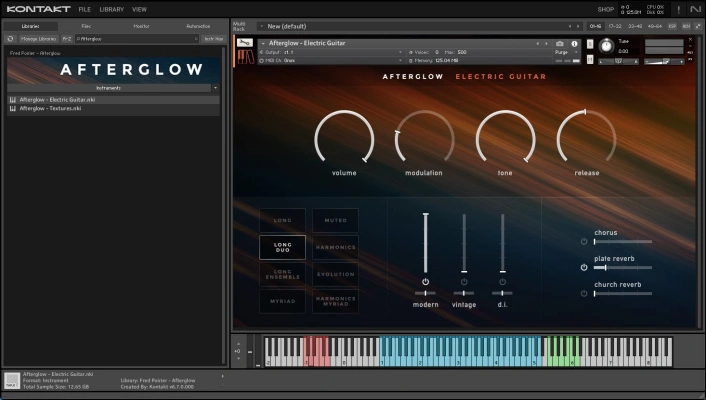Screen dimensions: 706x400
Task: Select the MYRIAD articulation button
Action: 282,301
